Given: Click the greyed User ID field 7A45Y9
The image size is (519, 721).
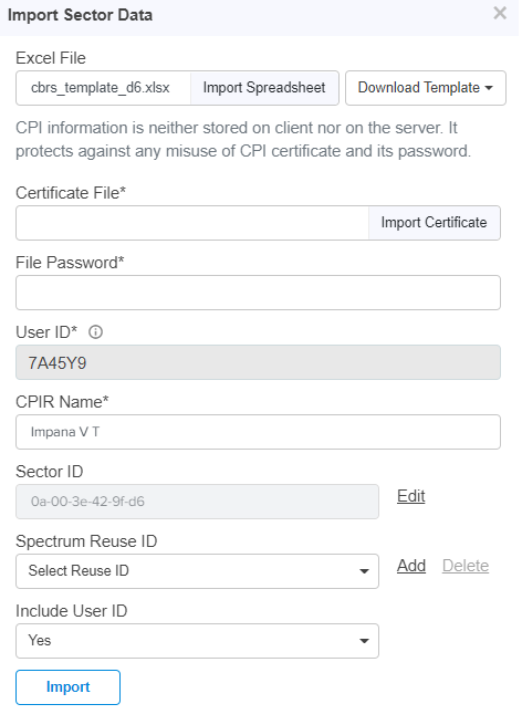Looking at the screenshot, I should click(x=258, y=363).
